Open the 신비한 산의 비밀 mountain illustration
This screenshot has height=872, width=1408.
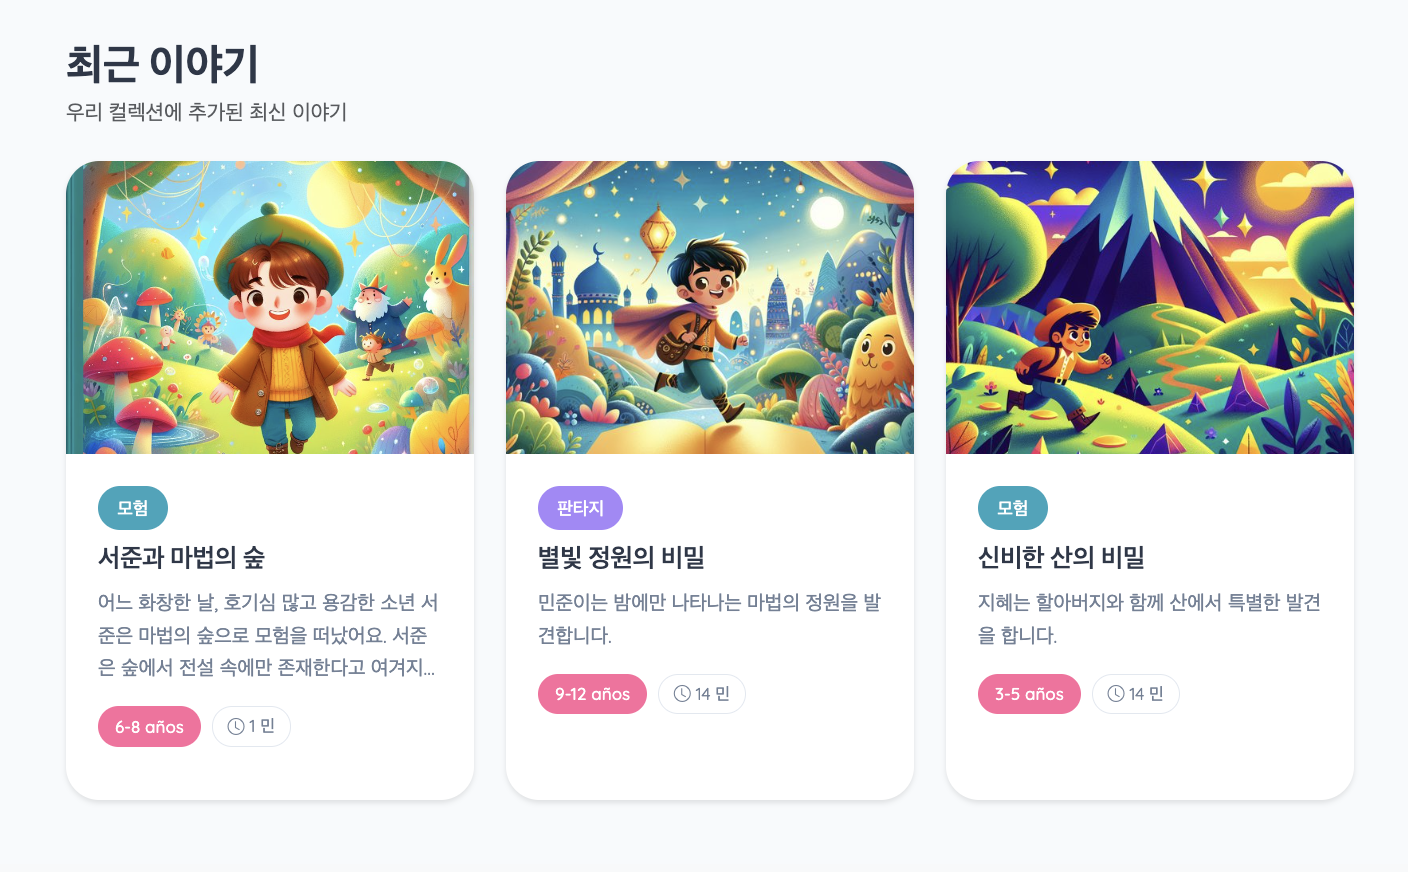[1150, 307]
